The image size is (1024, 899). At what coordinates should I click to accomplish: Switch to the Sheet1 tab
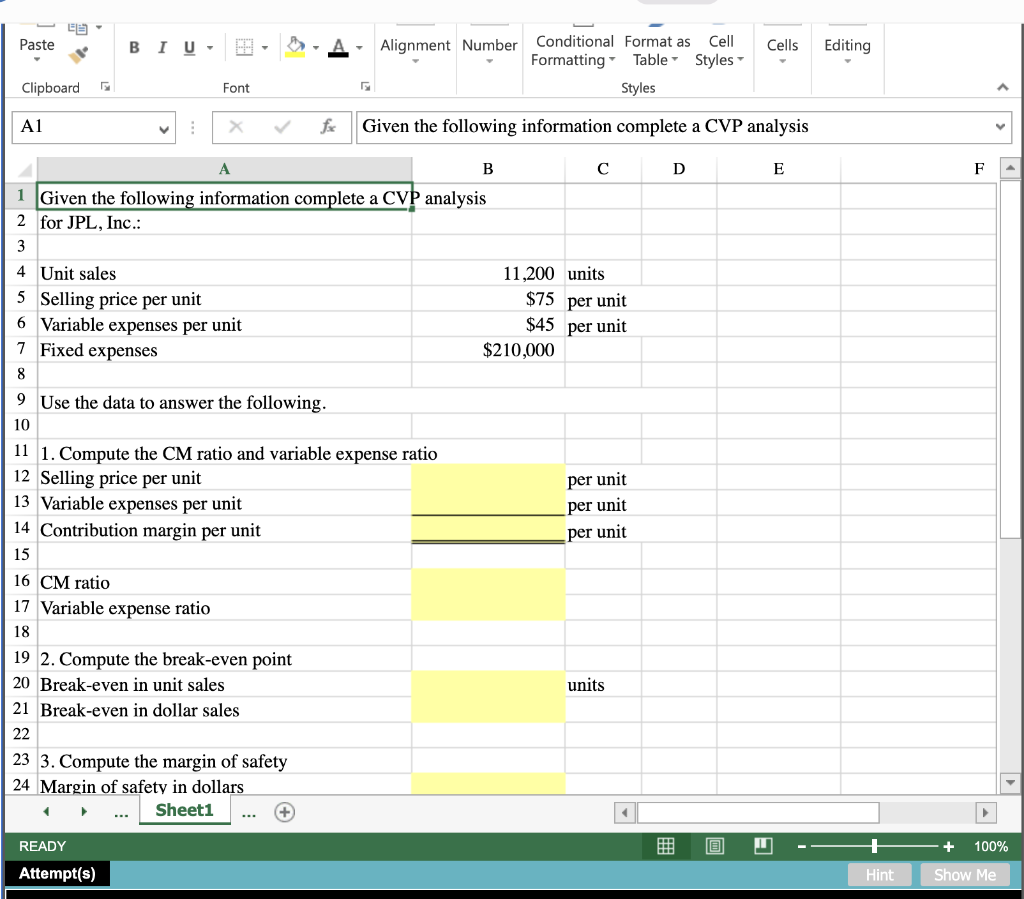click(x=184, y=811)
